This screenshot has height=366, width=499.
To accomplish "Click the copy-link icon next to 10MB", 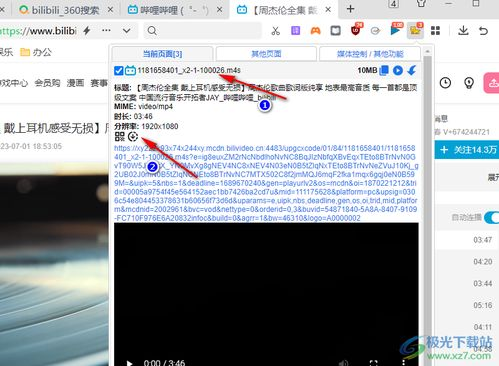I will (384, 70).
